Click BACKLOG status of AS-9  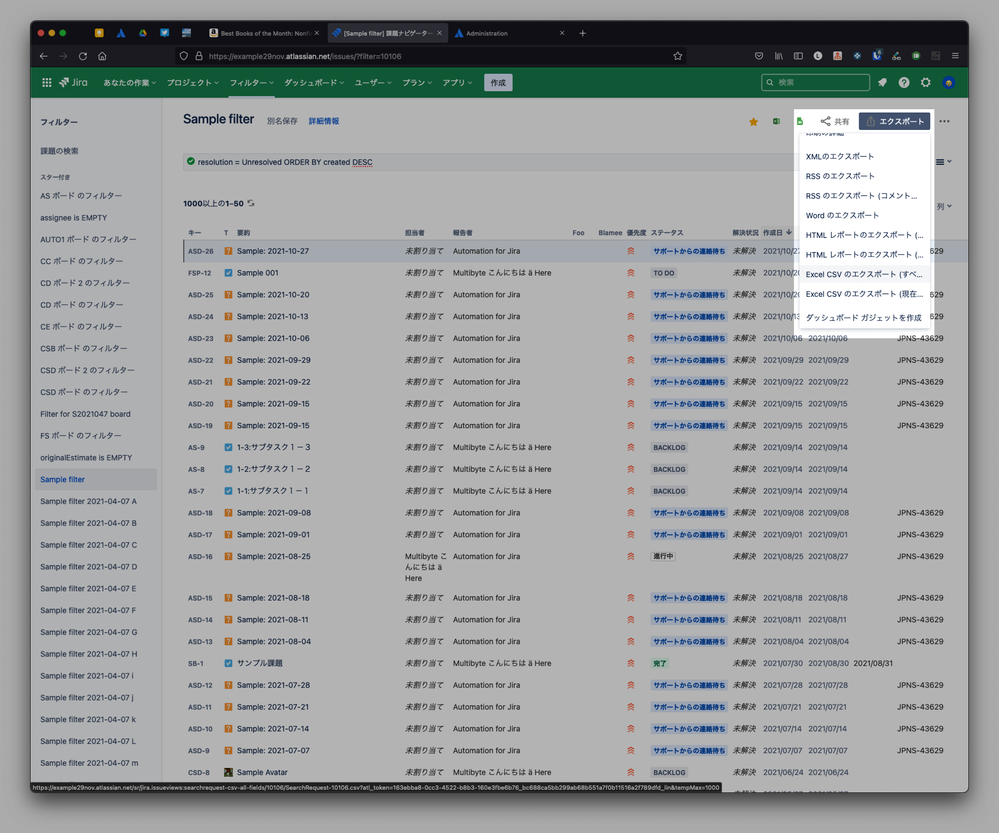(669, 447)
